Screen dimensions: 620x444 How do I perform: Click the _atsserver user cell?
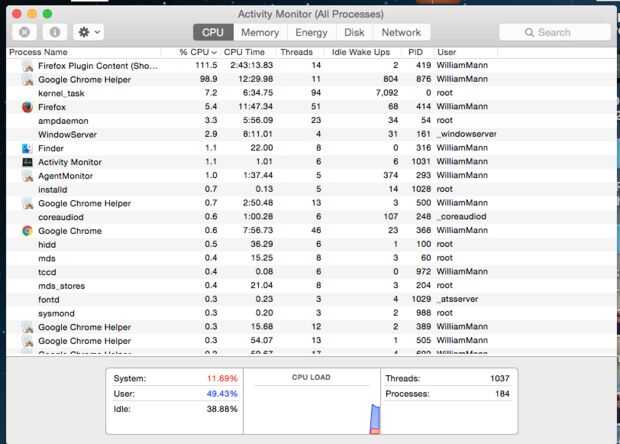click(x=457, y=299)
